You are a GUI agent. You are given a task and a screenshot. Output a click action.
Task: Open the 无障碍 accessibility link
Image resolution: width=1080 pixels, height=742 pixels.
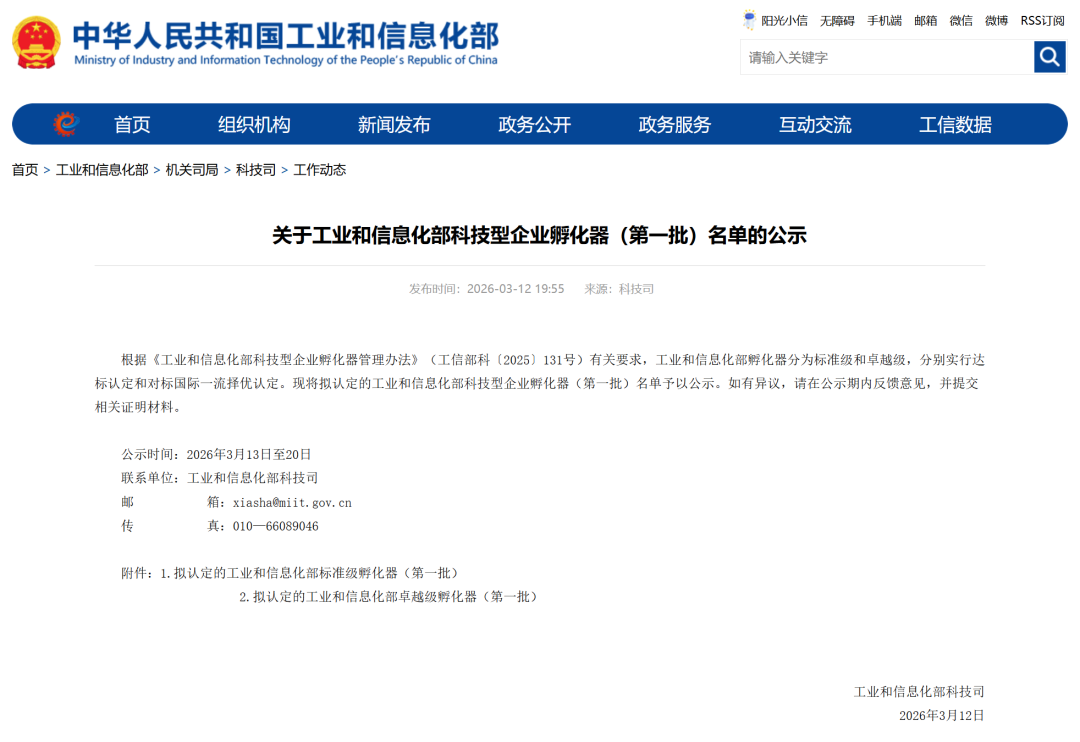[x=837, y=20]
